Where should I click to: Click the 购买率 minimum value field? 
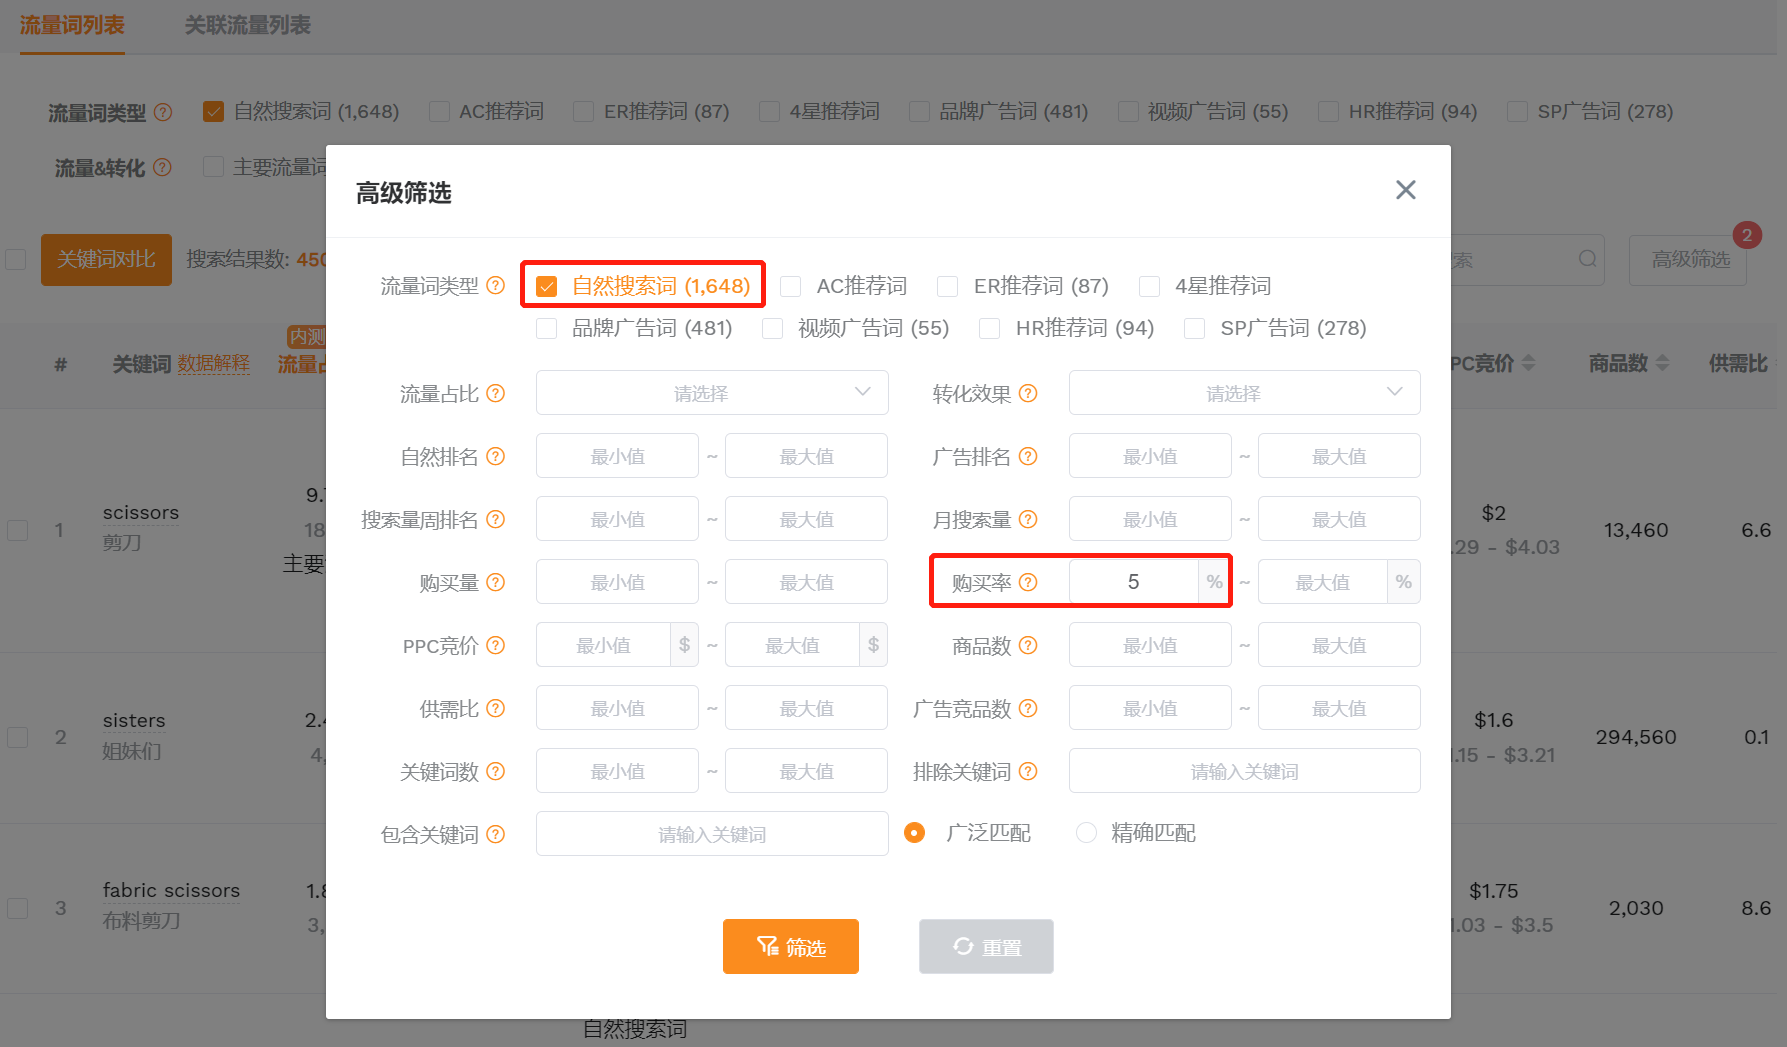coord(1133,582)
